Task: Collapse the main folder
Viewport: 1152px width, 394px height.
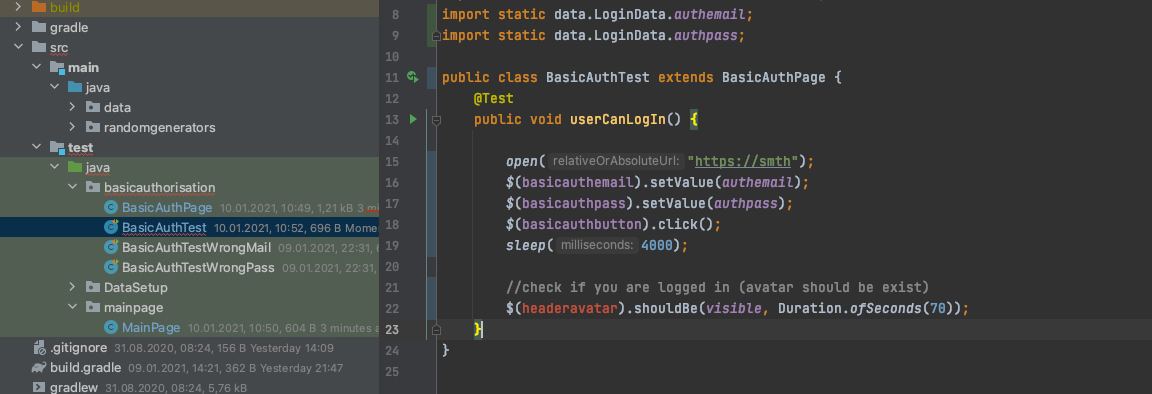Action: point(36,68)
